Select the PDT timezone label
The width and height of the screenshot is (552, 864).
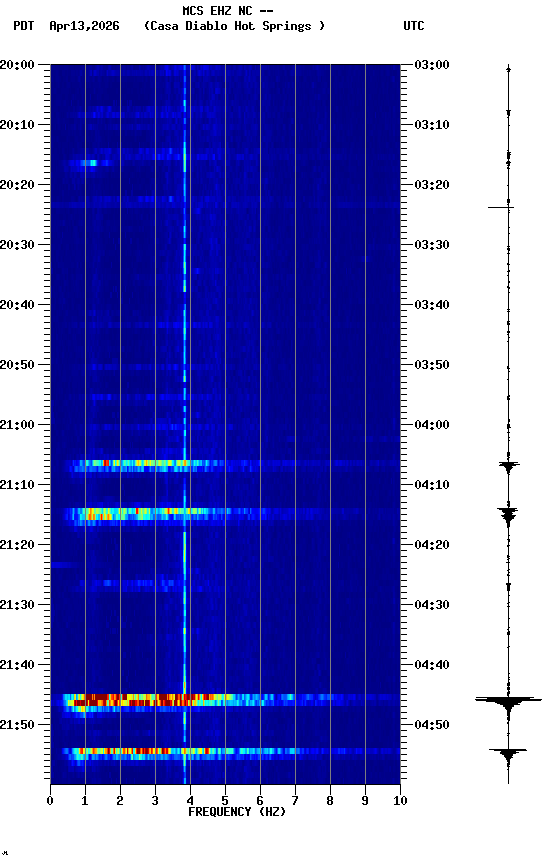point(23,26)
